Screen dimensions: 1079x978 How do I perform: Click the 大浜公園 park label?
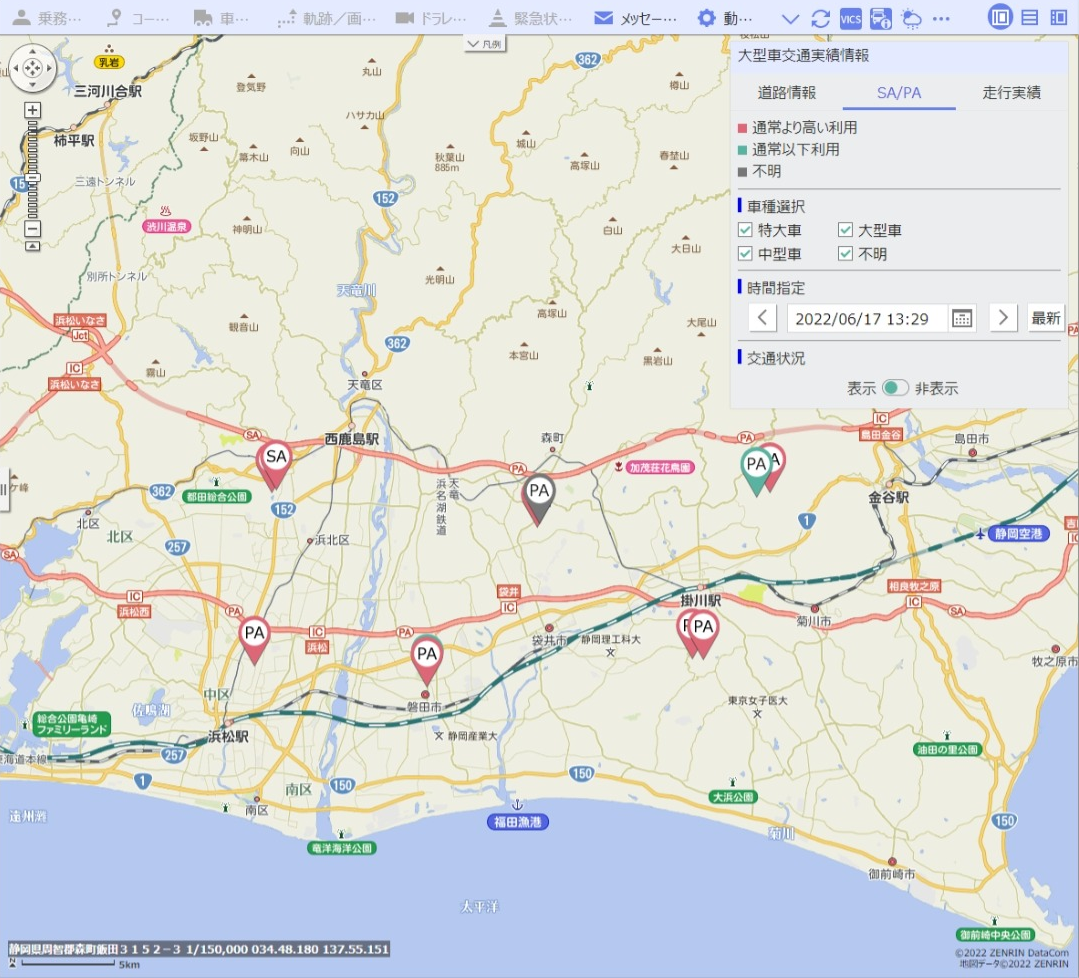coord(734,797)
